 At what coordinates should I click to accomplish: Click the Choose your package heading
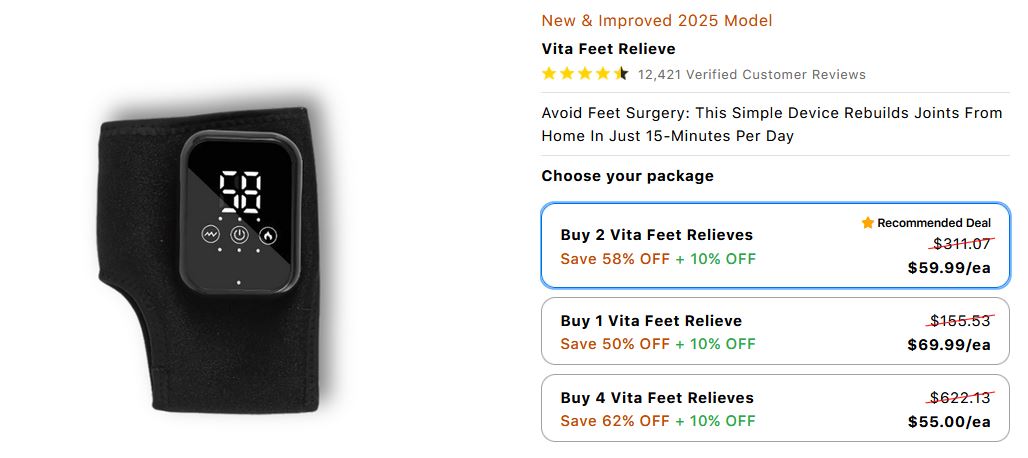pos(627,176)
